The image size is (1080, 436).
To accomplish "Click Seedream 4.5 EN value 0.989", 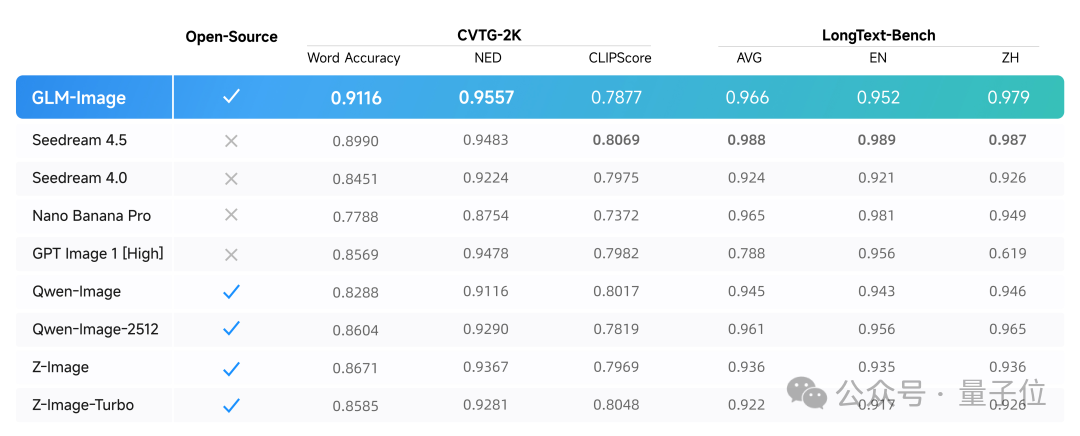I will 877,140.
